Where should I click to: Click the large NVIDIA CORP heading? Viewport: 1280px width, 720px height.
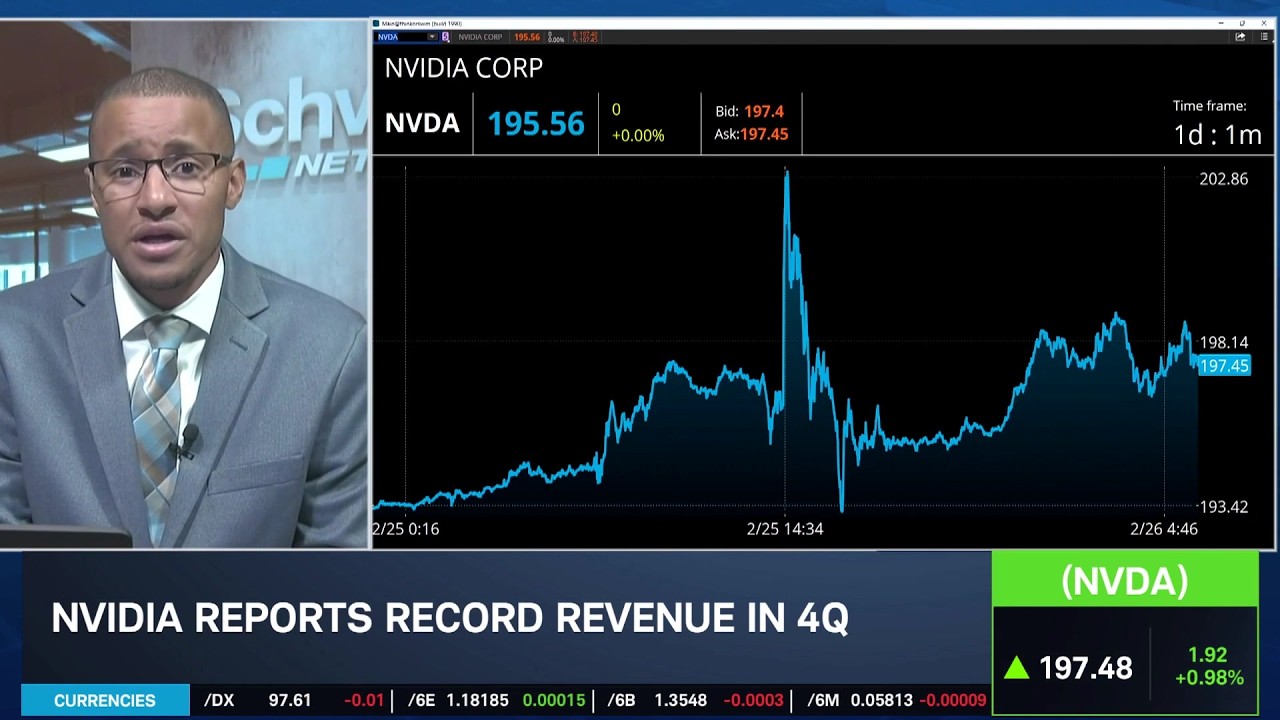[464, 68]
